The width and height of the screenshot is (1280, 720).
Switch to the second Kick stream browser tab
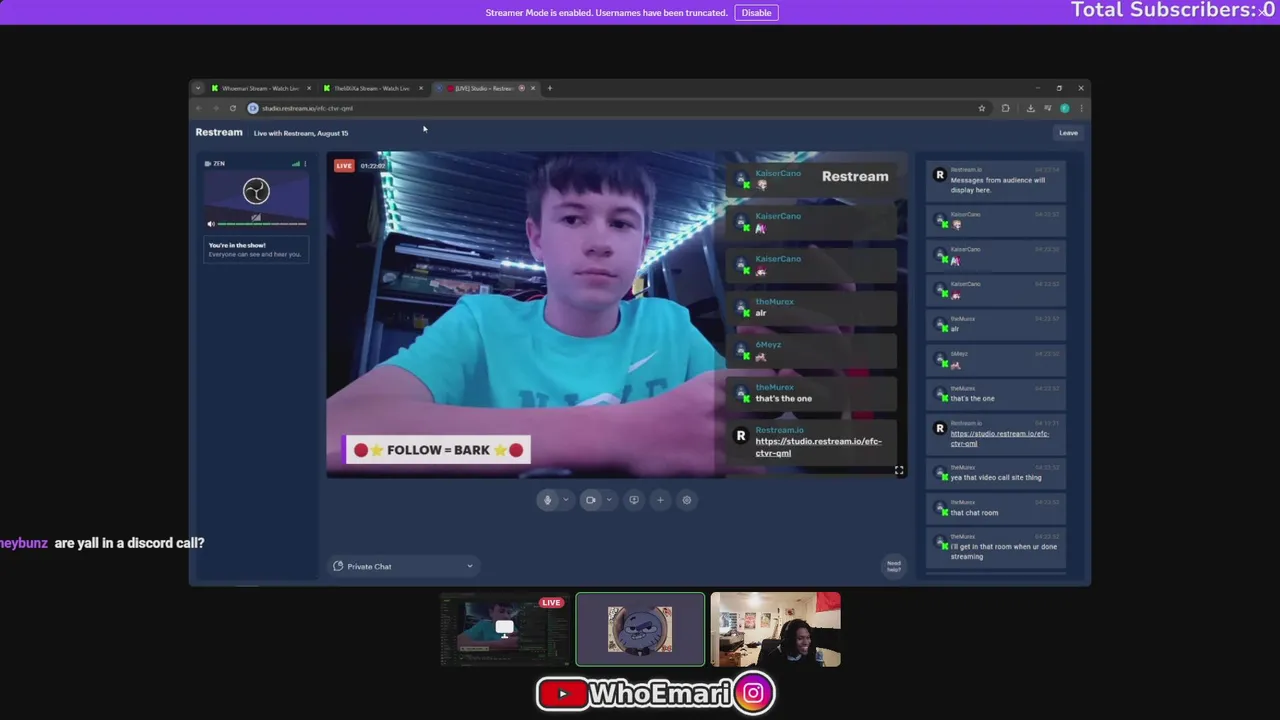tap(372, 88)
